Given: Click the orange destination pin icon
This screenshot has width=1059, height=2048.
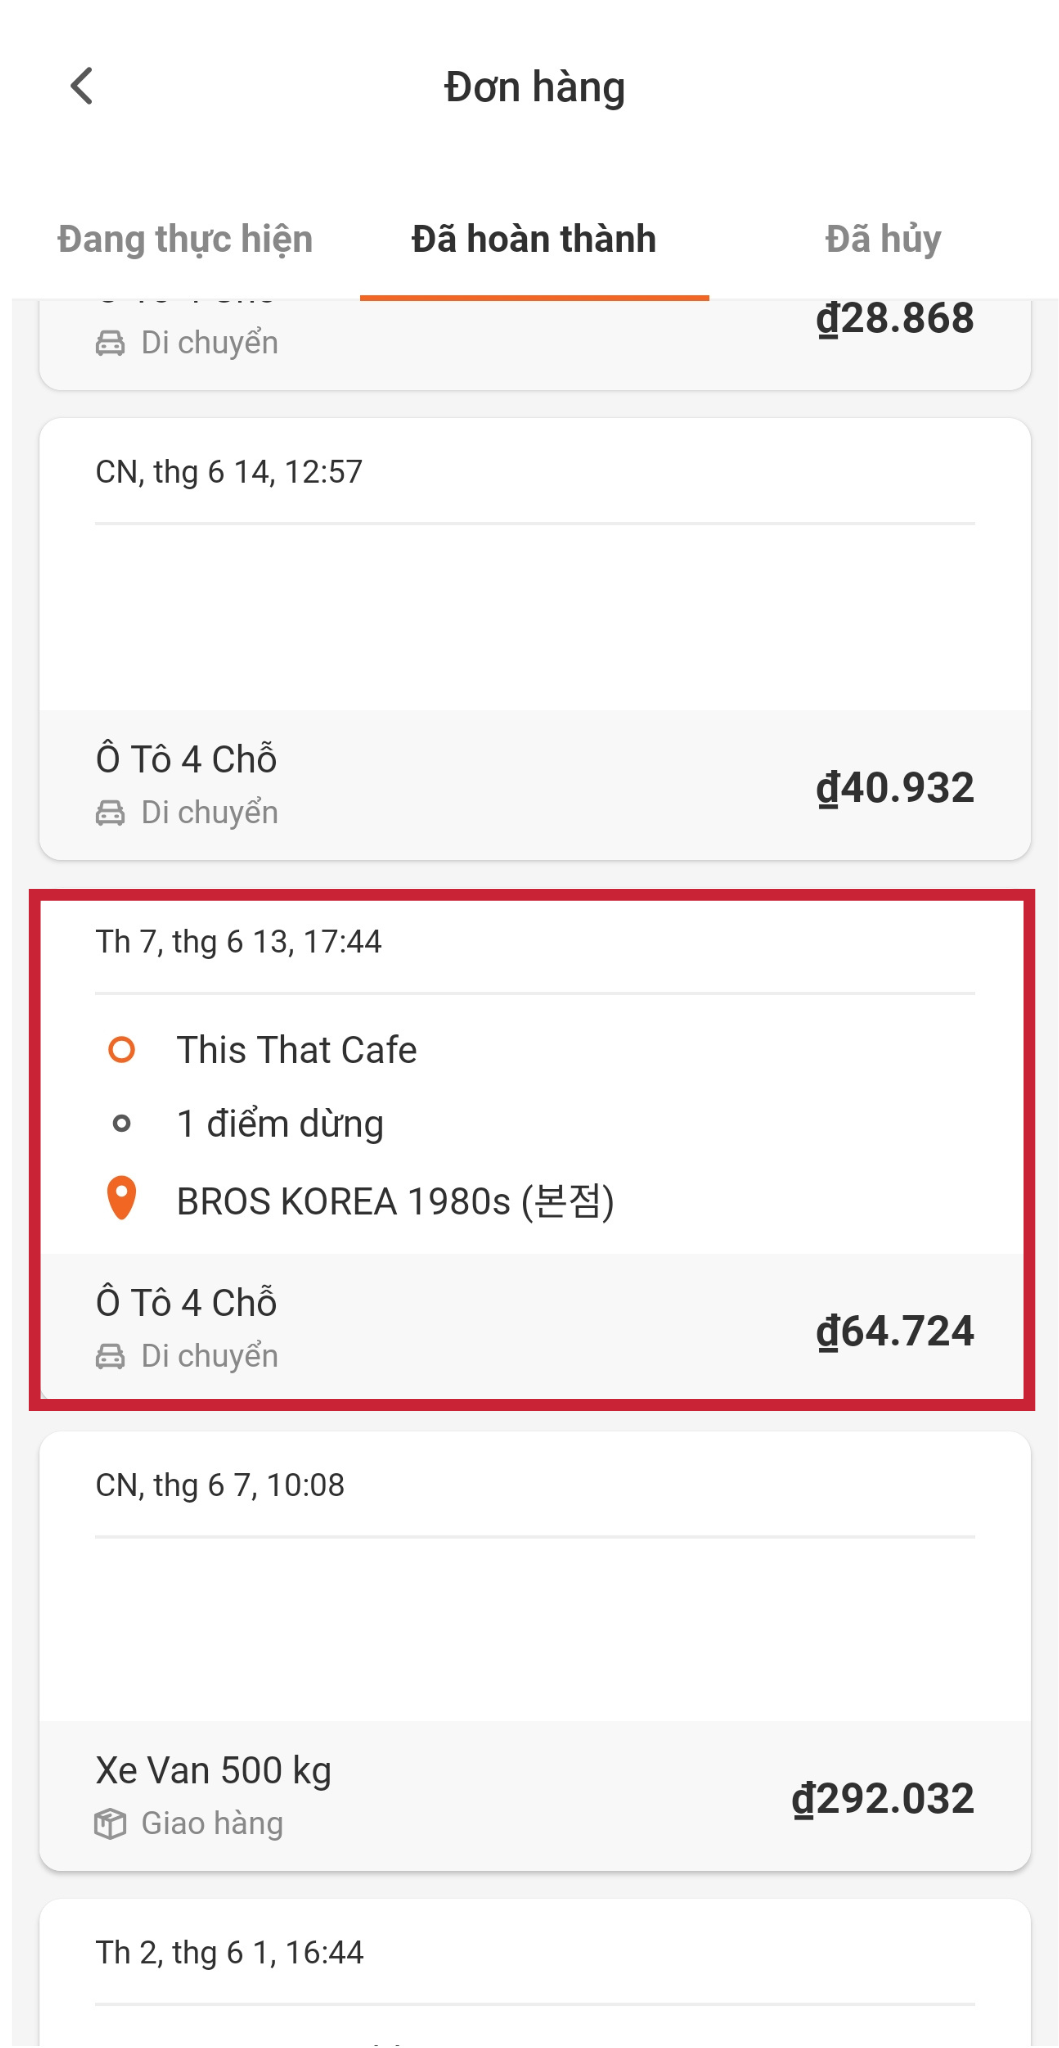Looking at the screenshot, I should pyautogui.click(x=122, y=1198).
